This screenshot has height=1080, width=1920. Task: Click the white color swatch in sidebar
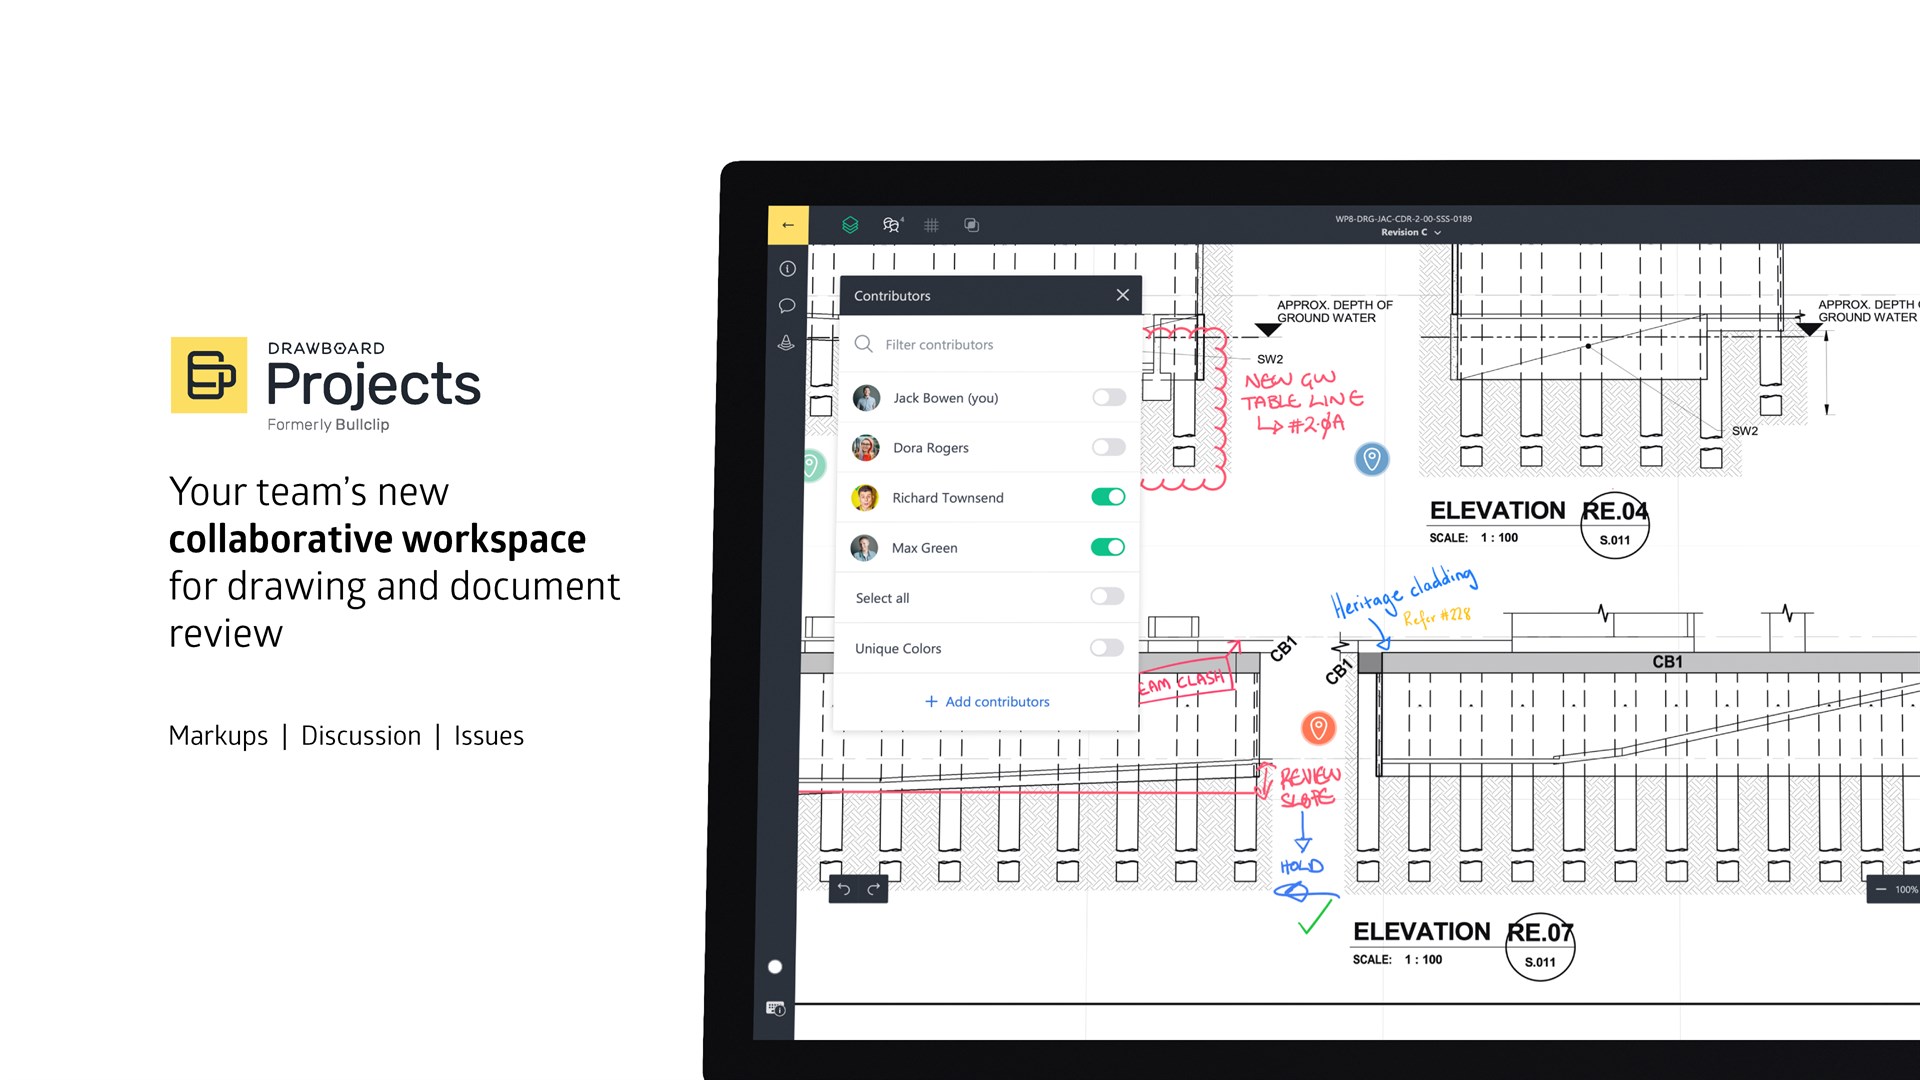click(775, 967)
